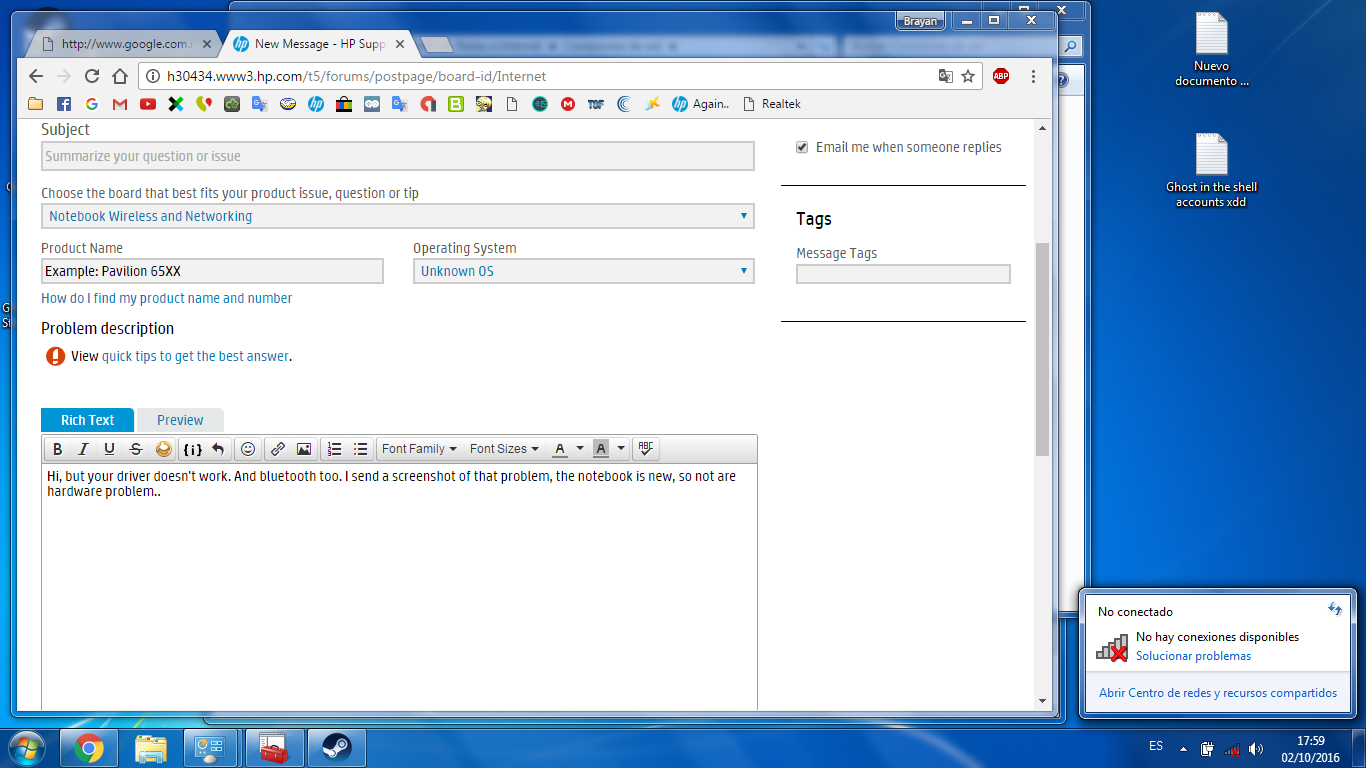Image resolution: width=1366 pixels, height=768 pixels.
Task: Click the volume icon in the system tray
Action: point(1256,749)
